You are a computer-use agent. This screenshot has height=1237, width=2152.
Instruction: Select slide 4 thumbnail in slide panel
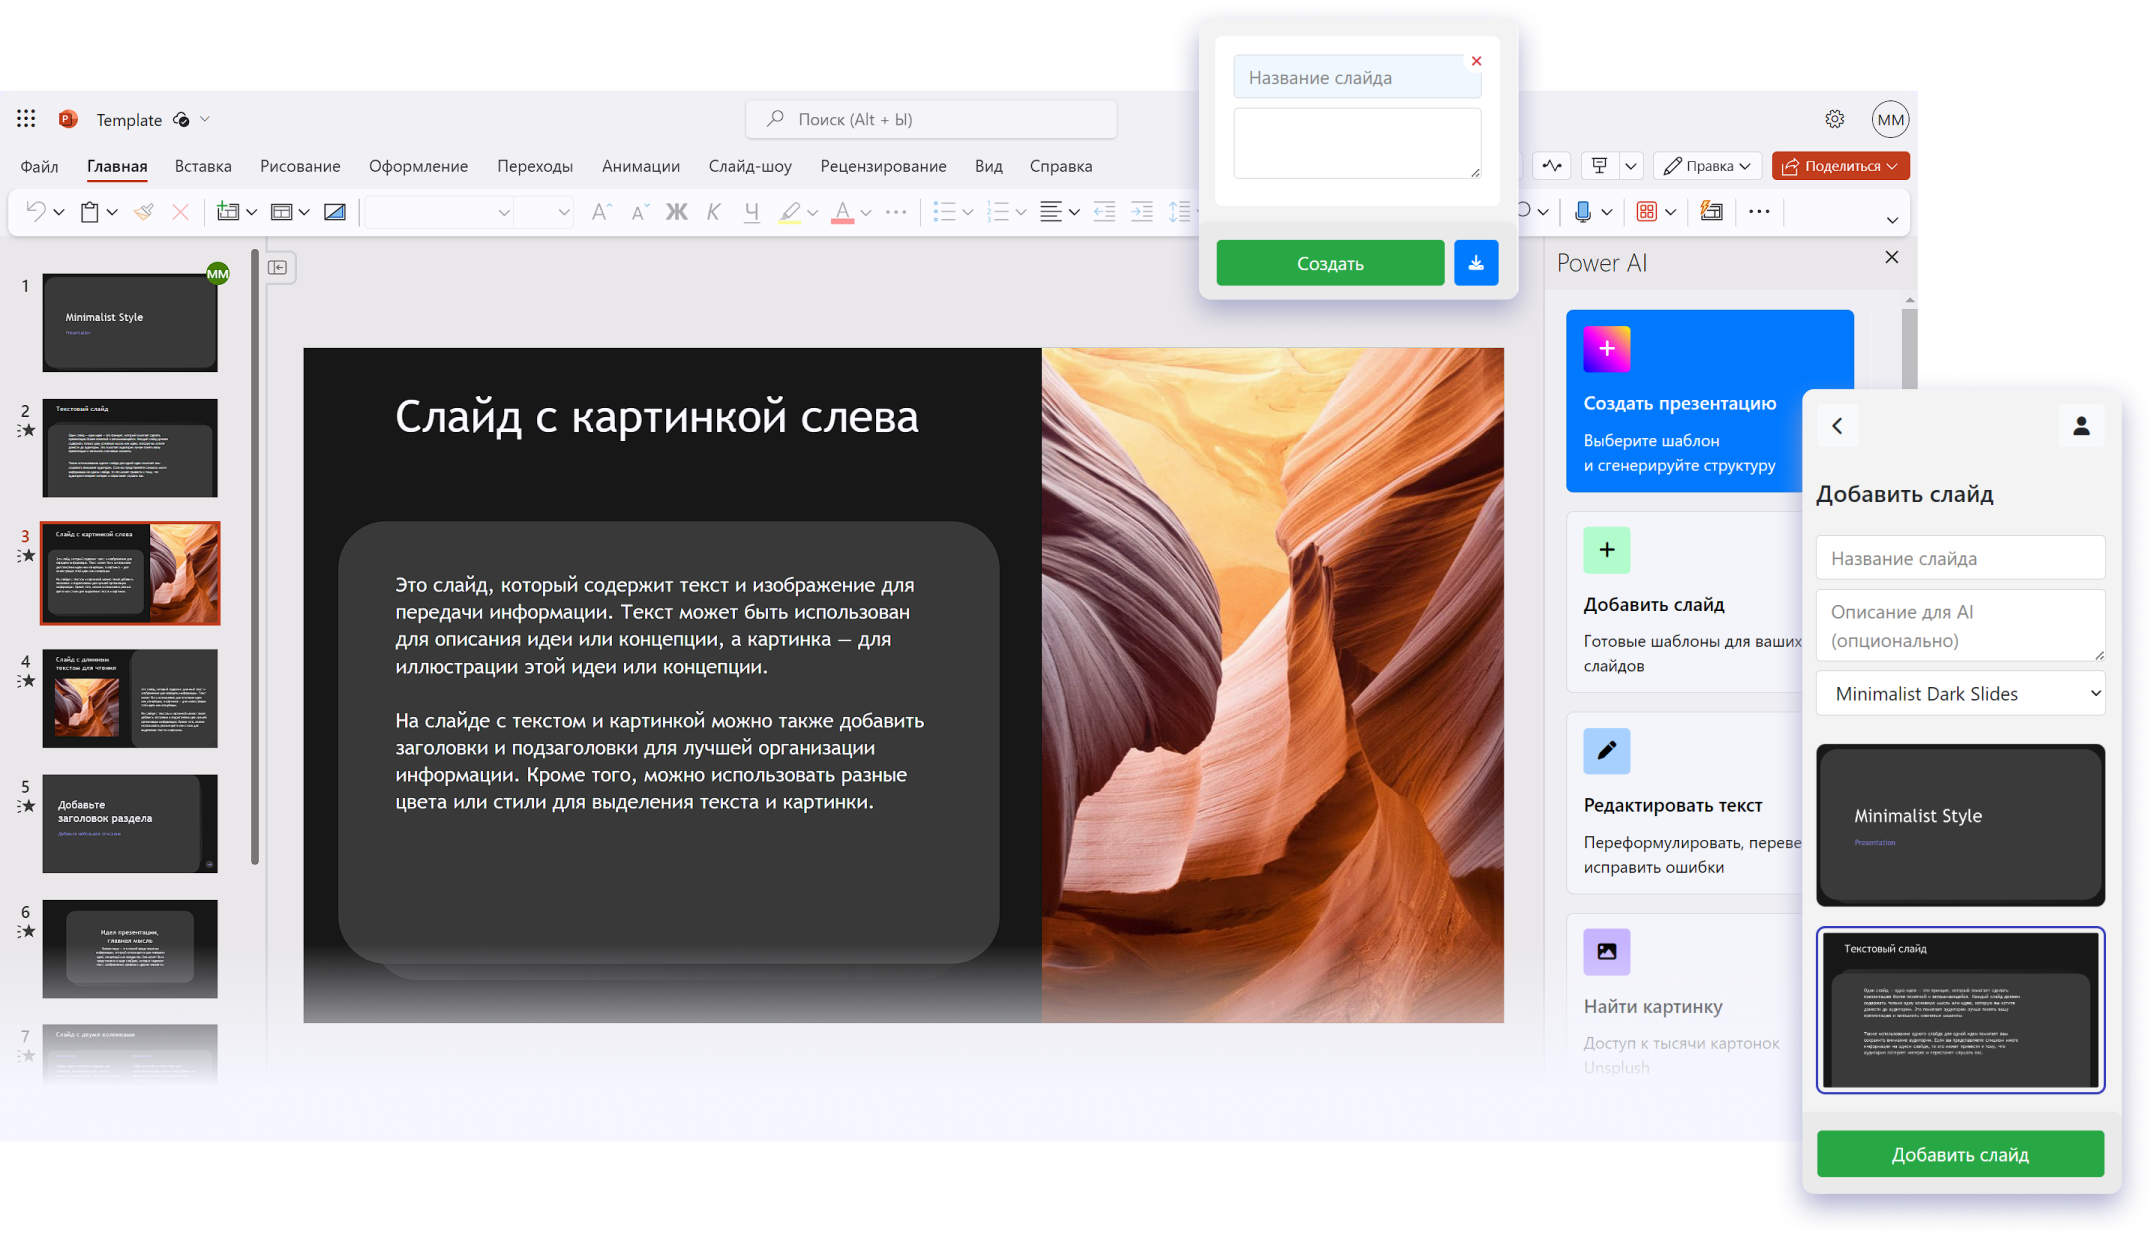pyautogui.click(x=130, y=698)
